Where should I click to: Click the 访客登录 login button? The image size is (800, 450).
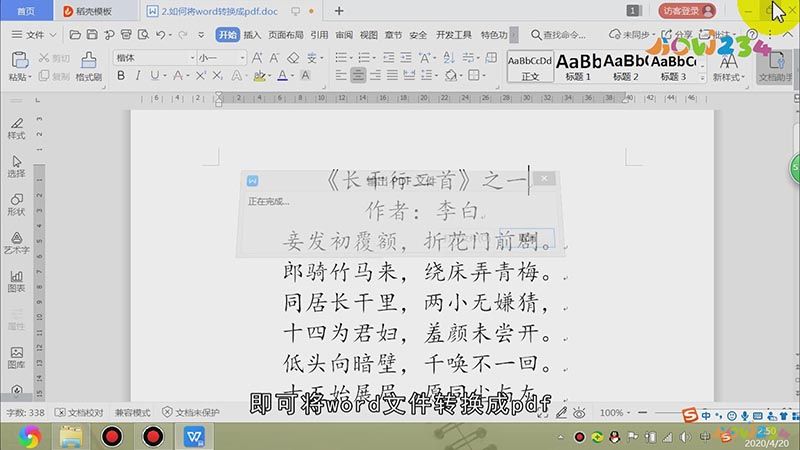[x=687, y=11]
